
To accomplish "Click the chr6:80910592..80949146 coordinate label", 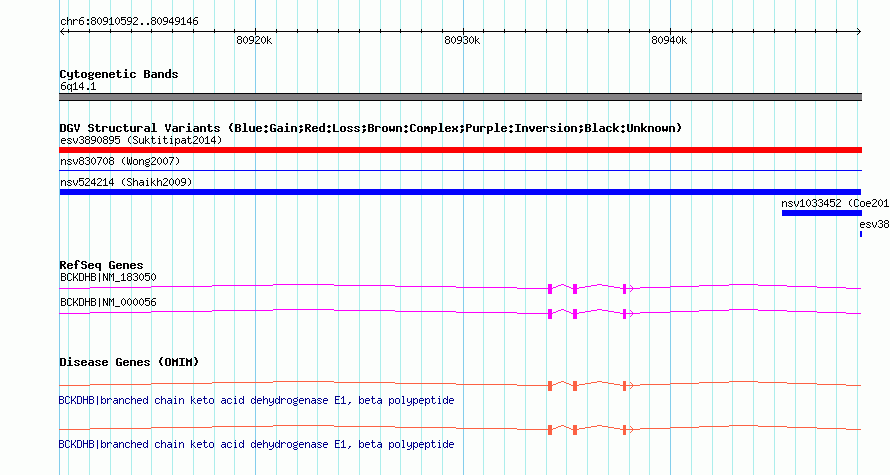I will pos(129,22).
